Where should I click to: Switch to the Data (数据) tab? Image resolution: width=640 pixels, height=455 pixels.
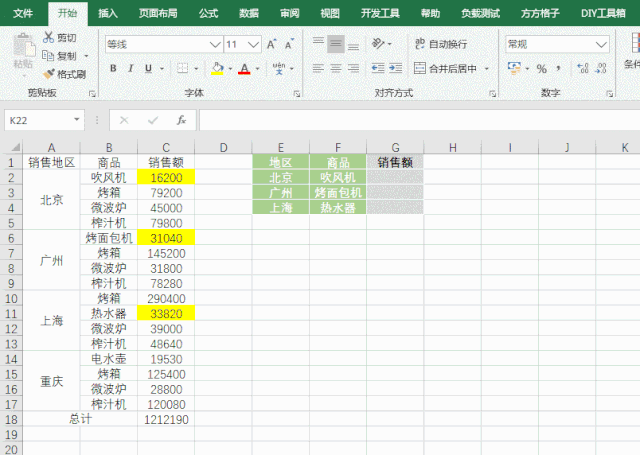[249, 13]
